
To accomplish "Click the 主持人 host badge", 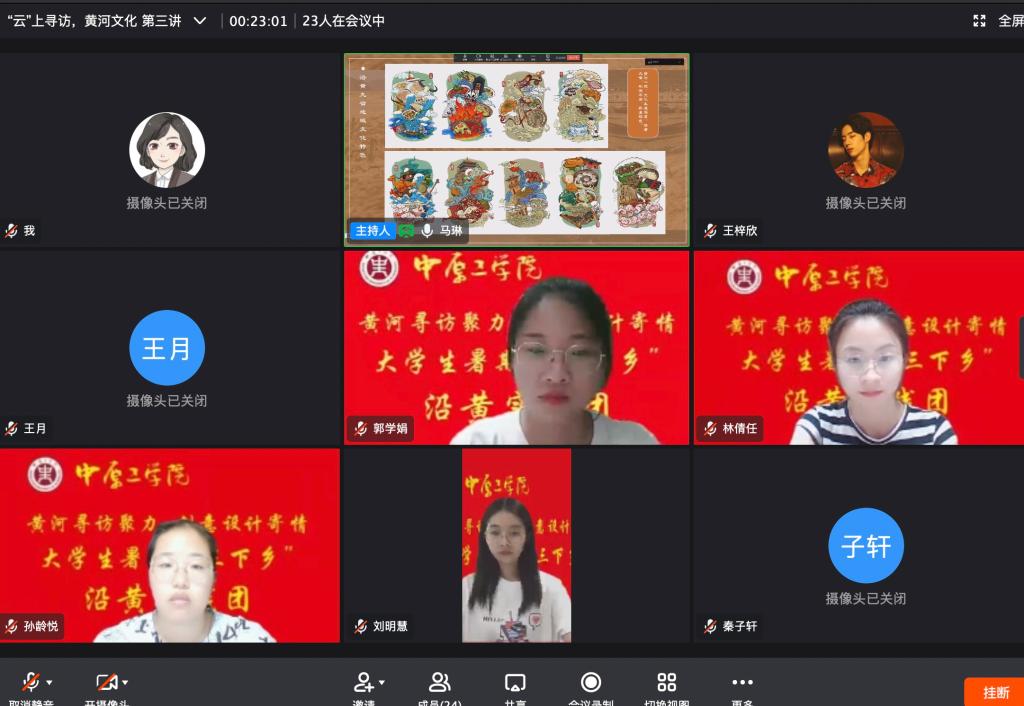I will pyautogui.click(x=371, y=231).
